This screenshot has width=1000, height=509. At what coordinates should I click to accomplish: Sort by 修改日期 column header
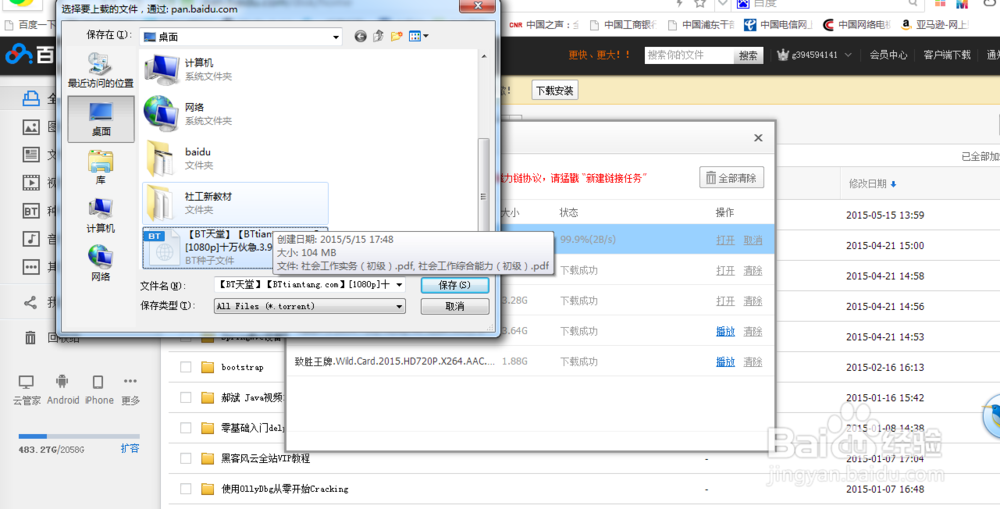click(x=872, y=184)
